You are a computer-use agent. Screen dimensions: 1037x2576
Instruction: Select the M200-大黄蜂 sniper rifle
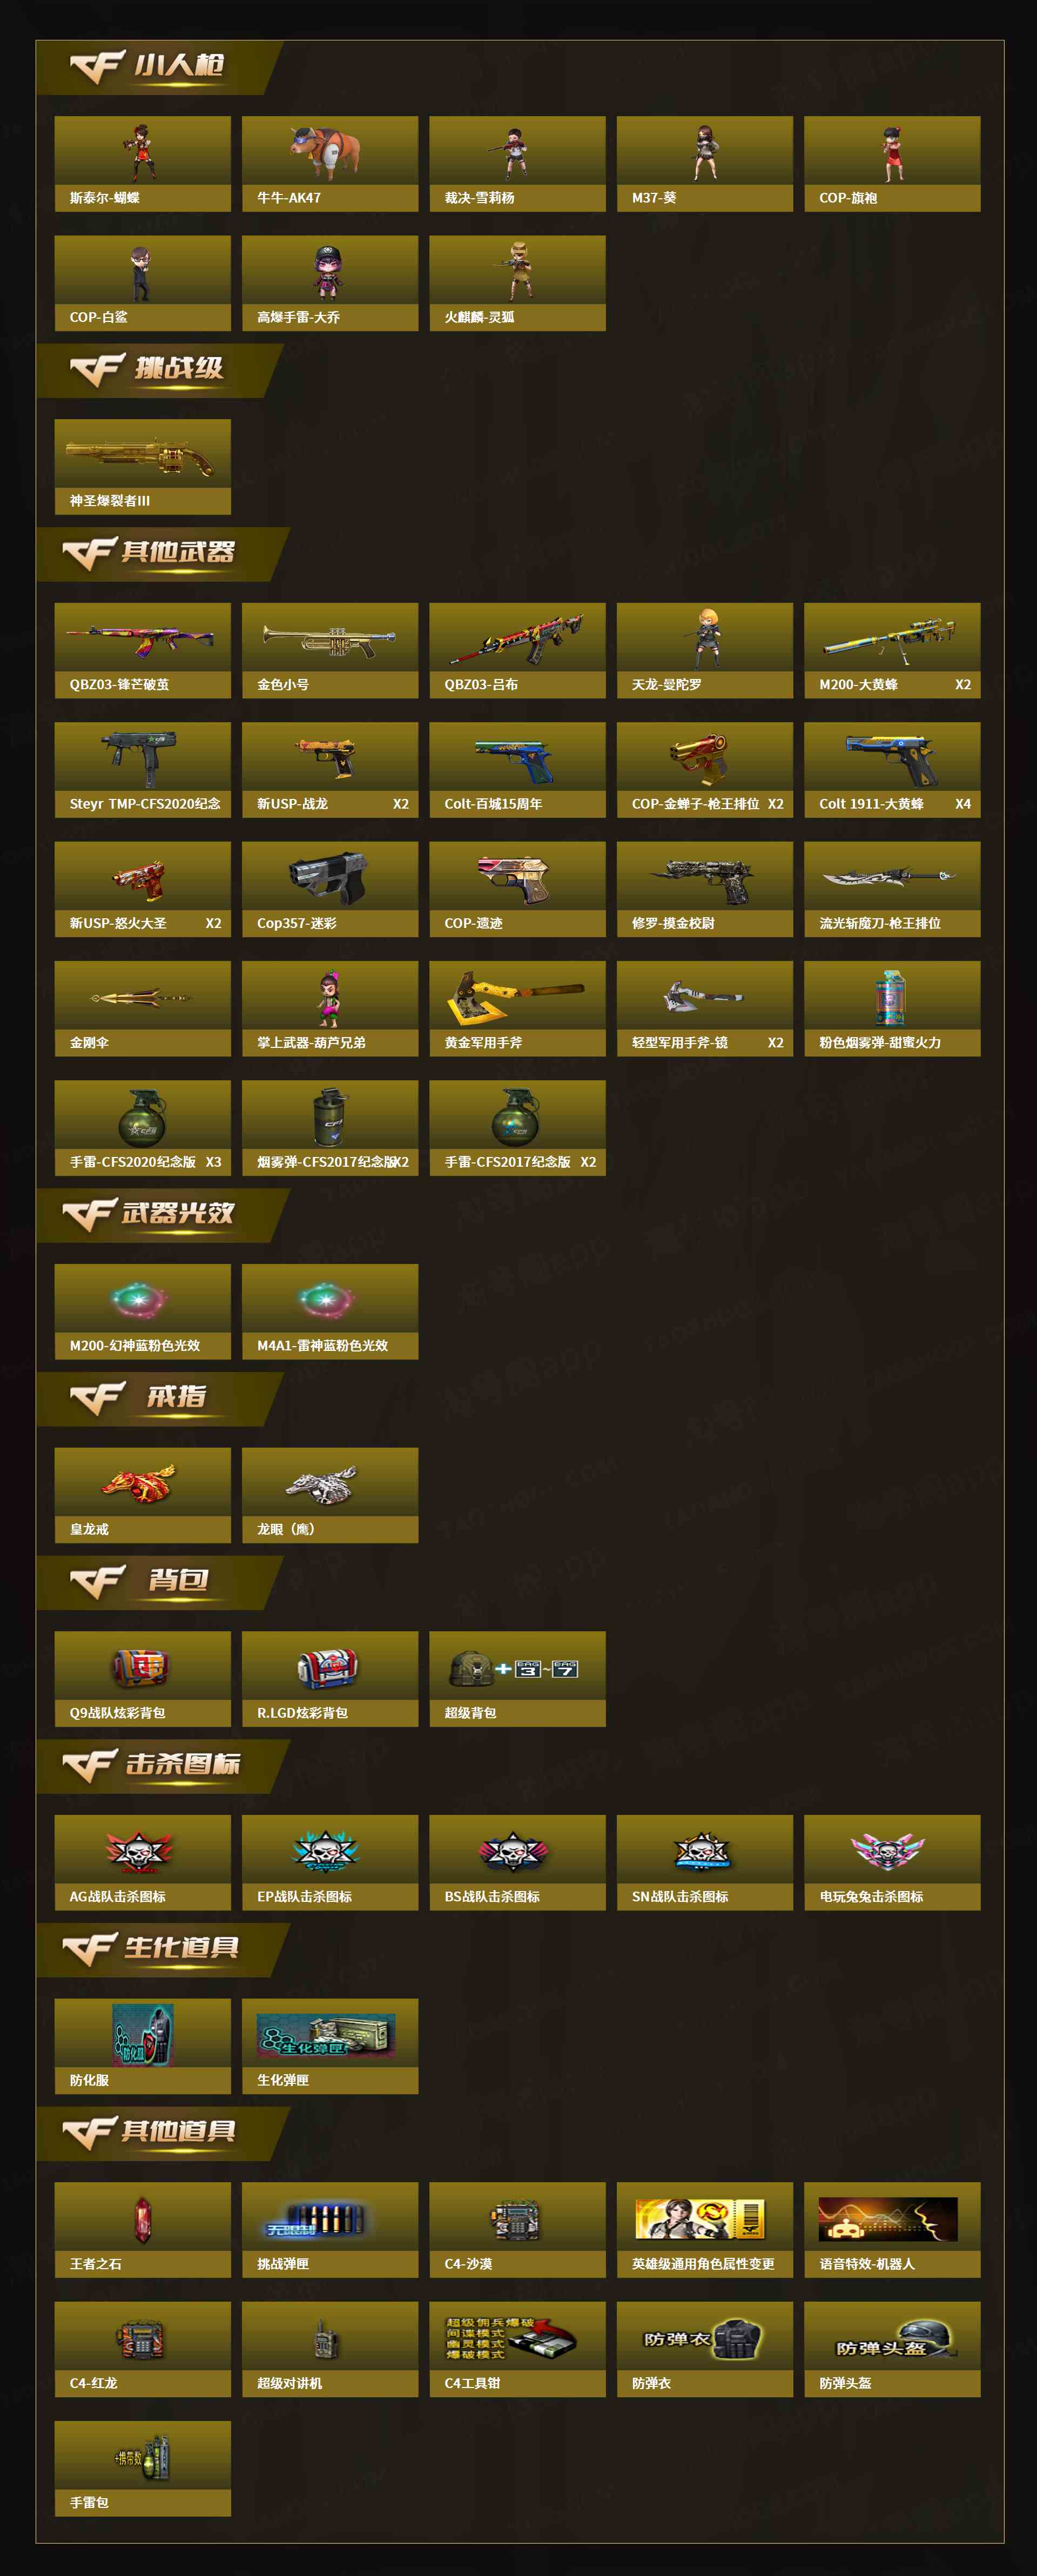point(892,650)
